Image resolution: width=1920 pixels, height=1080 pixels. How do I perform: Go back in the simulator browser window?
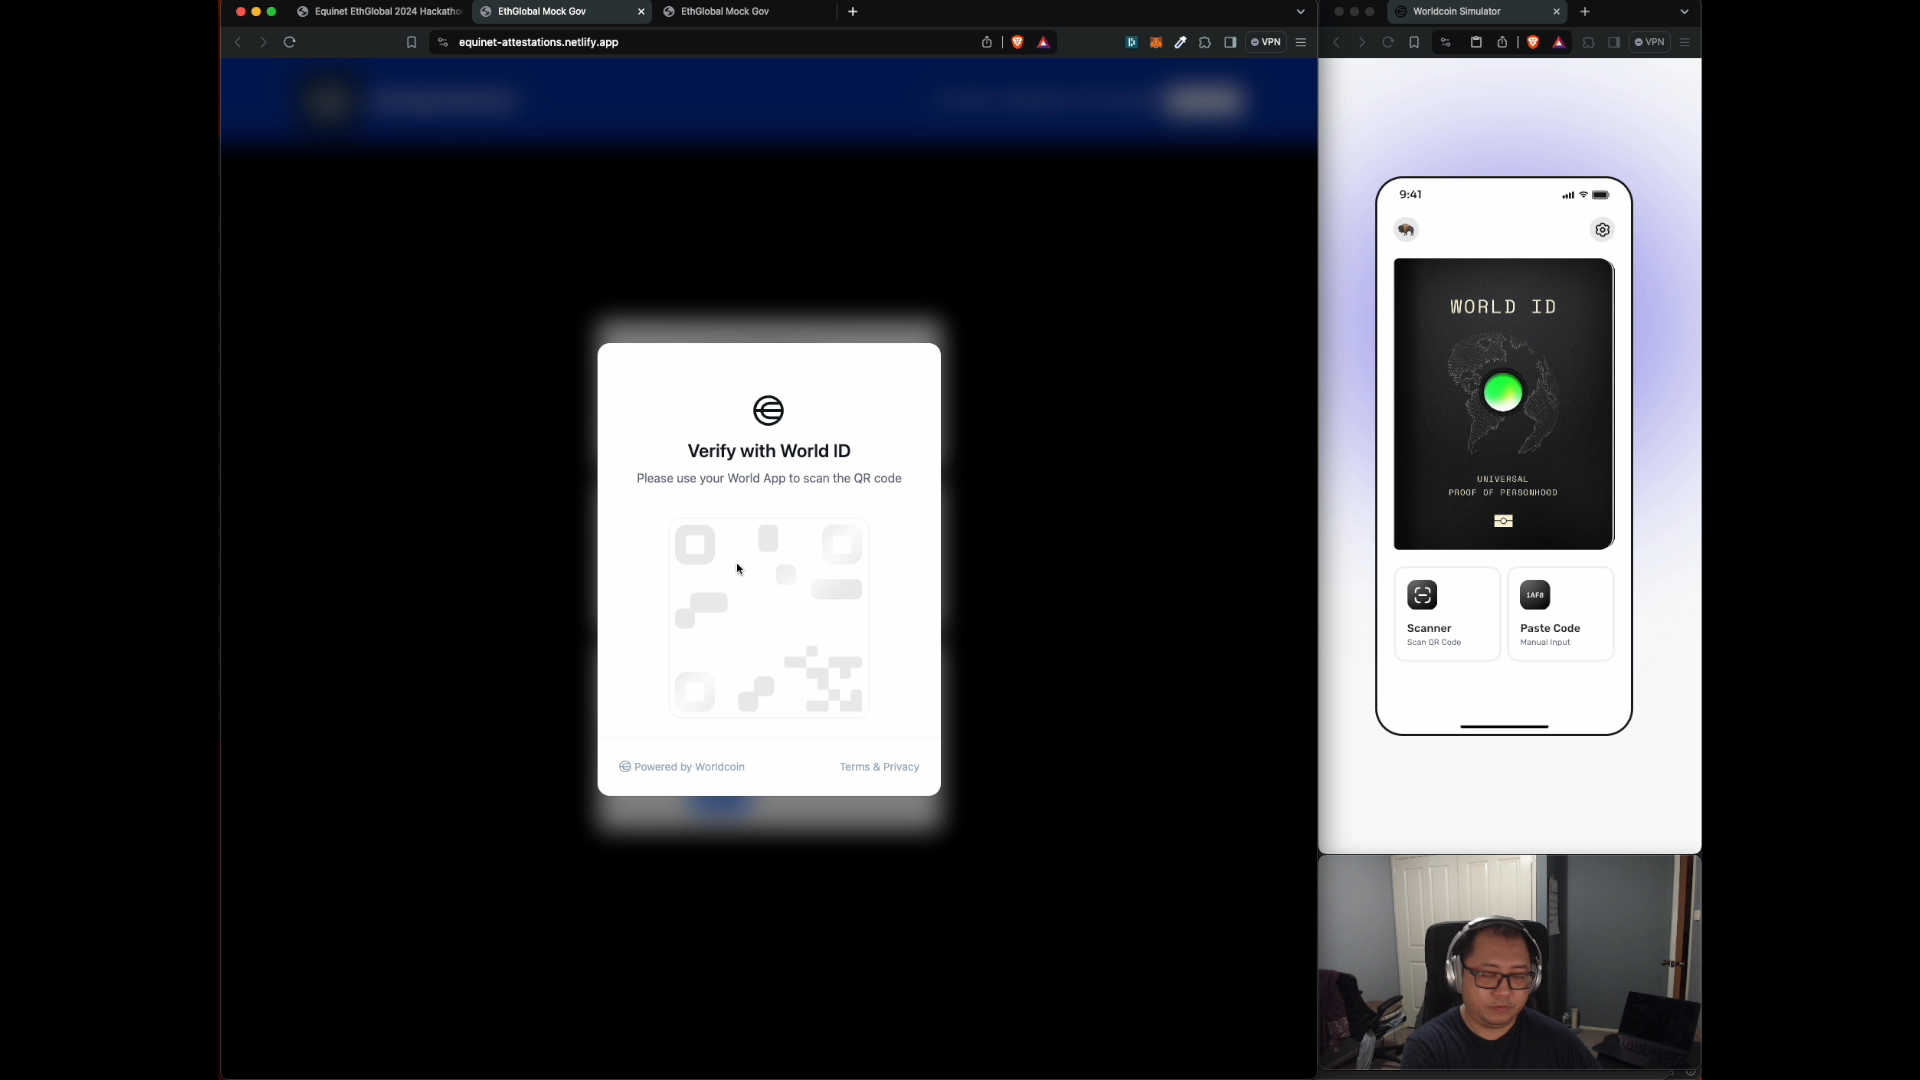(1337, 42)
